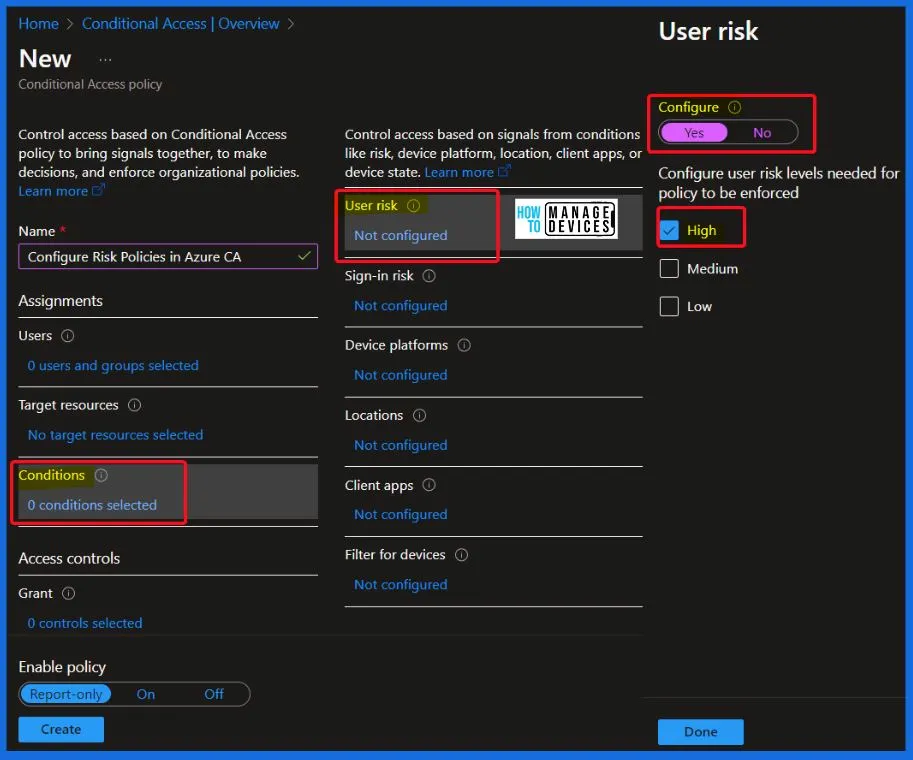The image size is (913, 760).
Task: Click the info icon next to Filter for devices
Action: (x=462, y=555)
